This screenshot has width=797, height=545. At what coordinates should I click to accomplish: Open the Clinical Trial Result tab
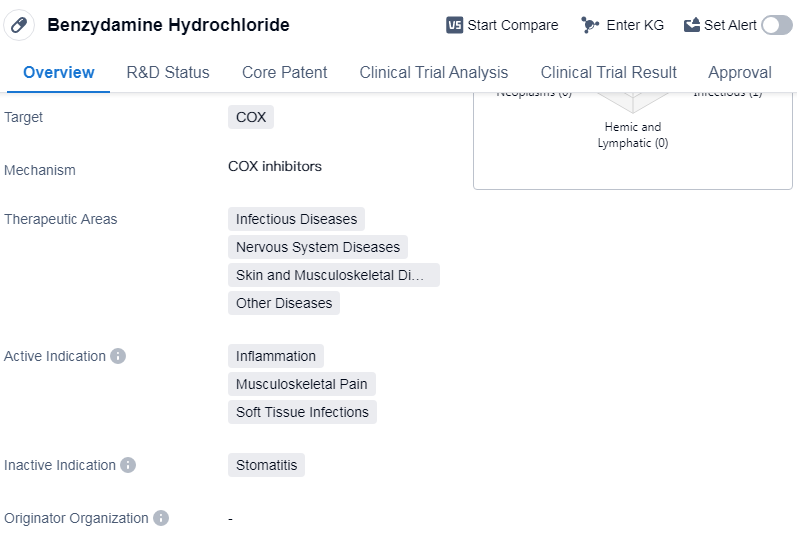point(608,72)
